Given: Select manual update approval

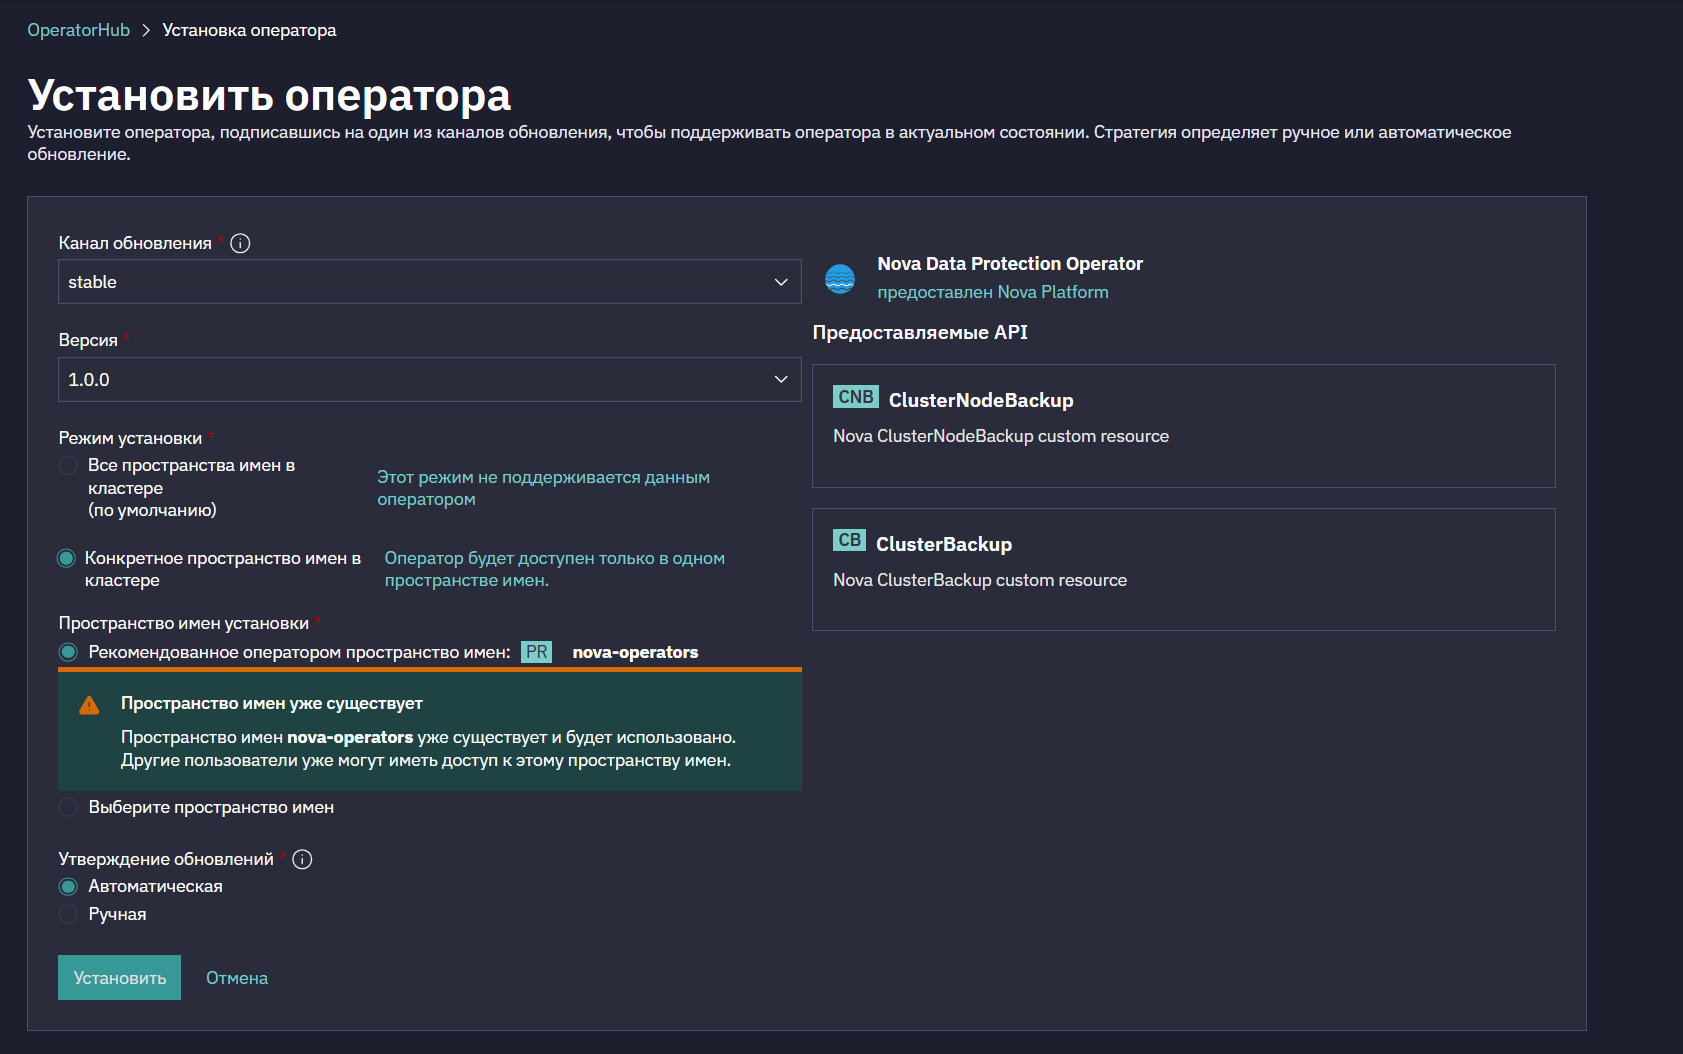Looking at the screenshot, I should click(68, 914).
